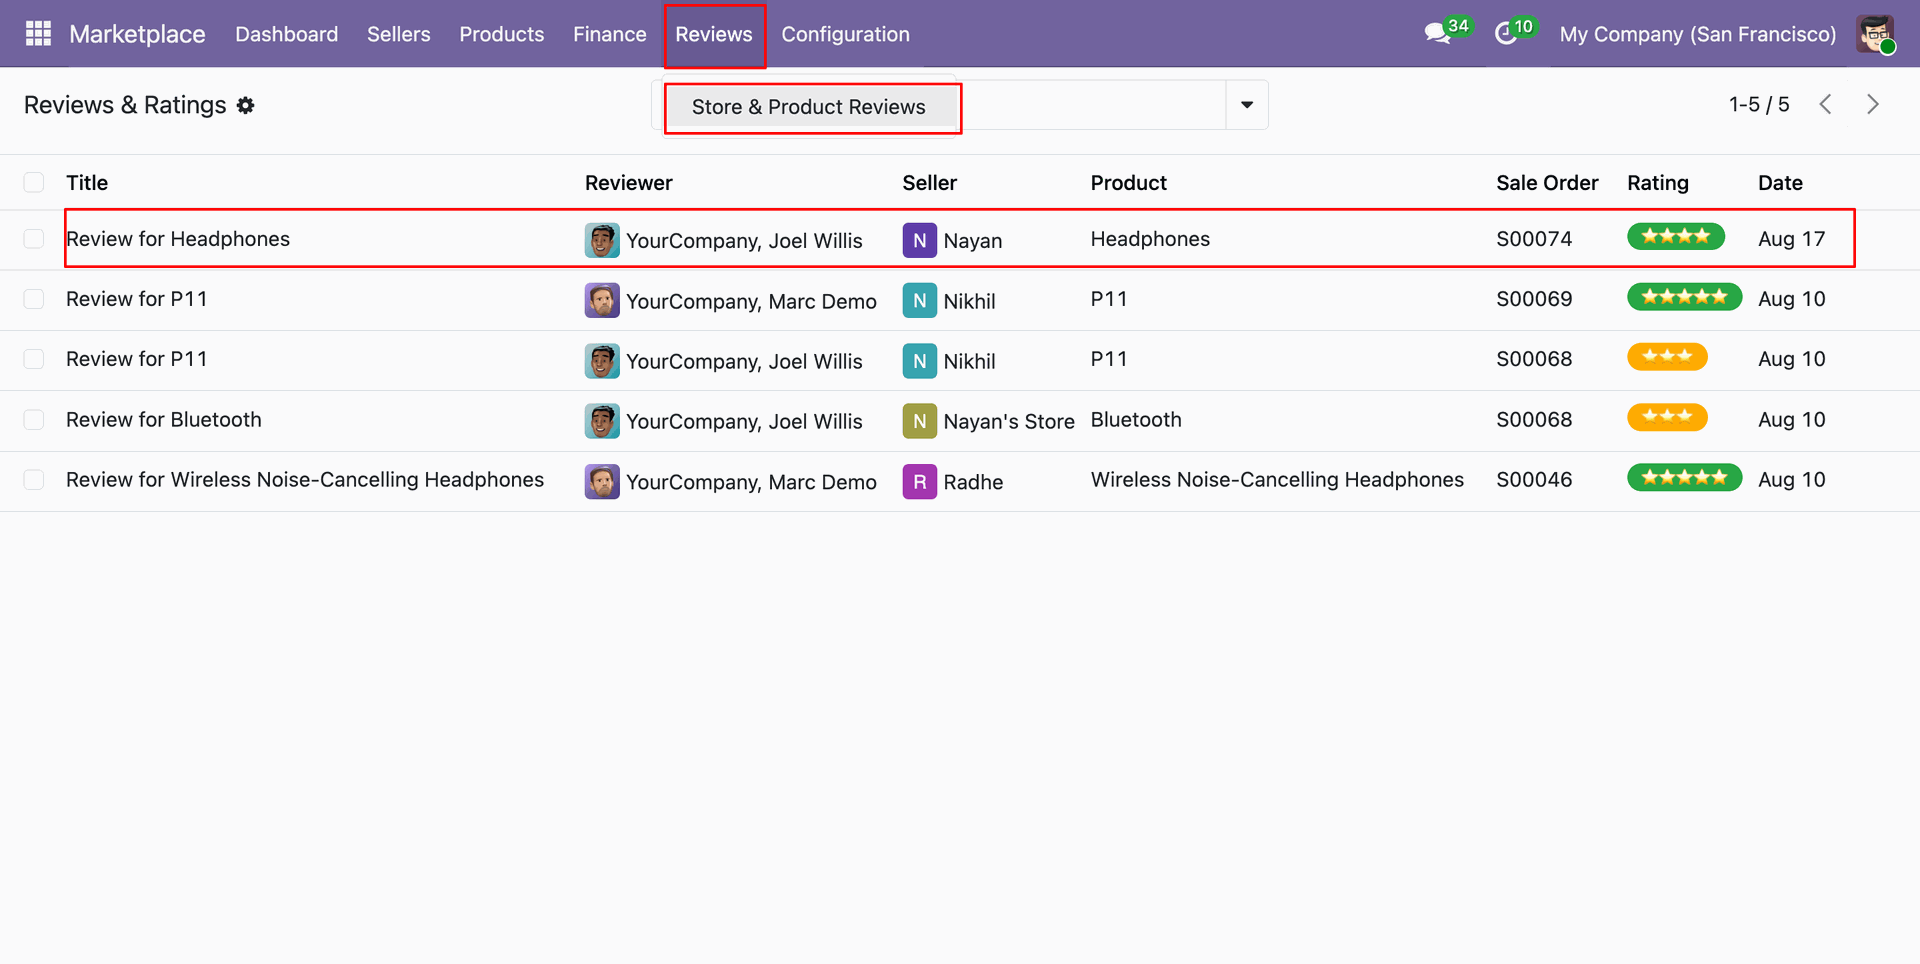Click the search input field

pos(1093,105)
